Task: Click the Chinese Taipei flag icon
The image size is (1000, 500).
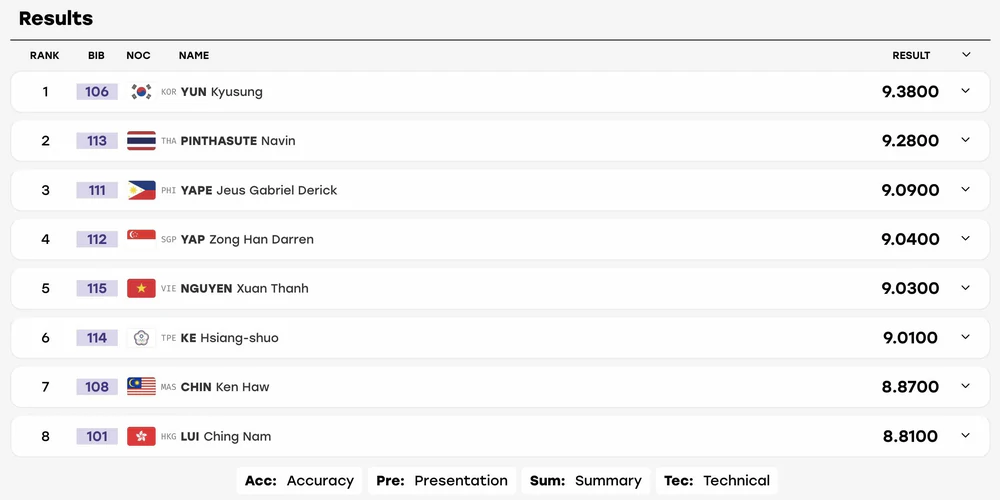Action: click(x=141, y=337)
